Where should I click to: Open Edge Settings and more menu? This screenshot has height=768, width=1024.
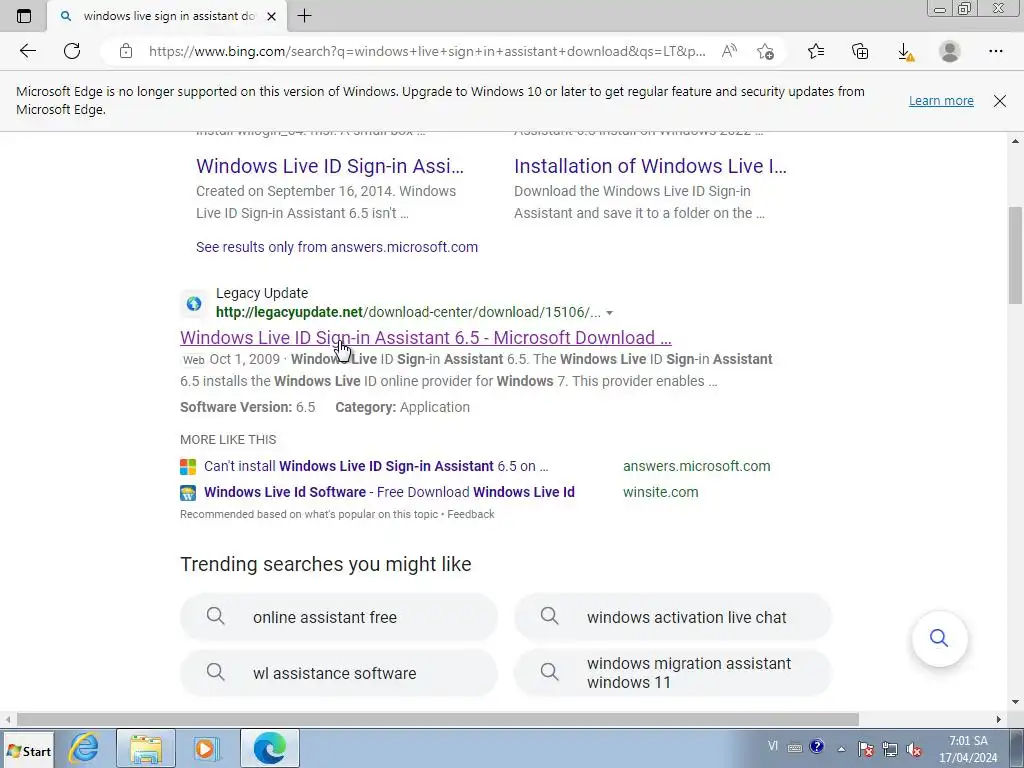tap(995, 51)
